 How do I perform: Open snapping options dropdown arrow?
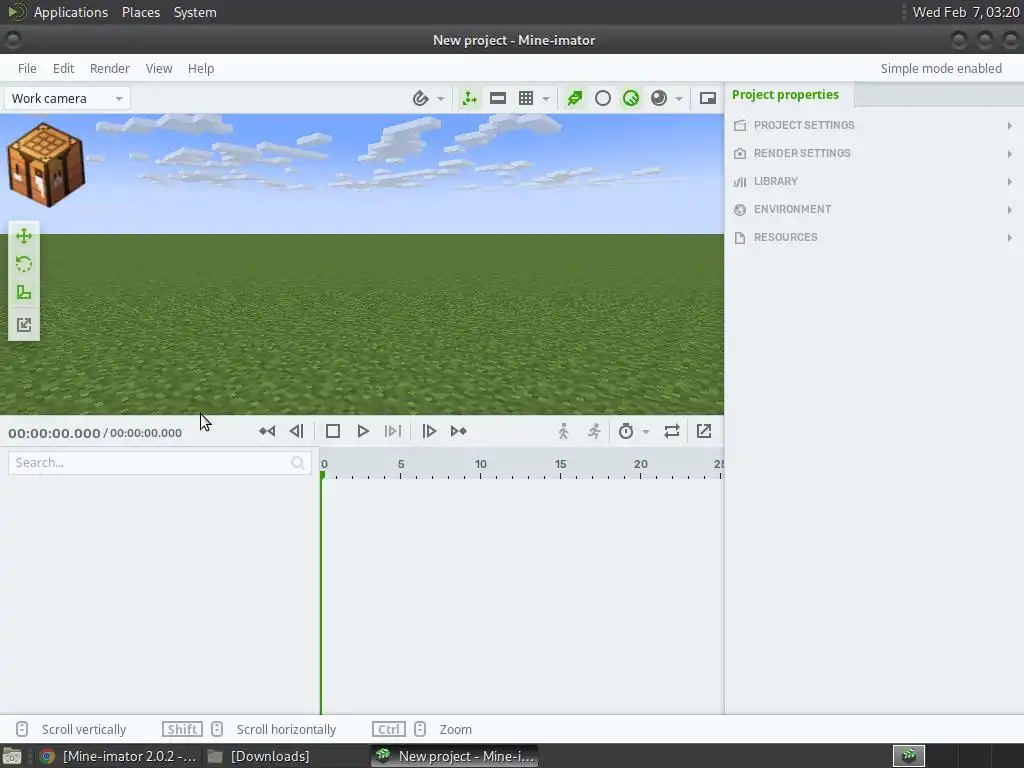pyautogui.click(x=441, y=99)
